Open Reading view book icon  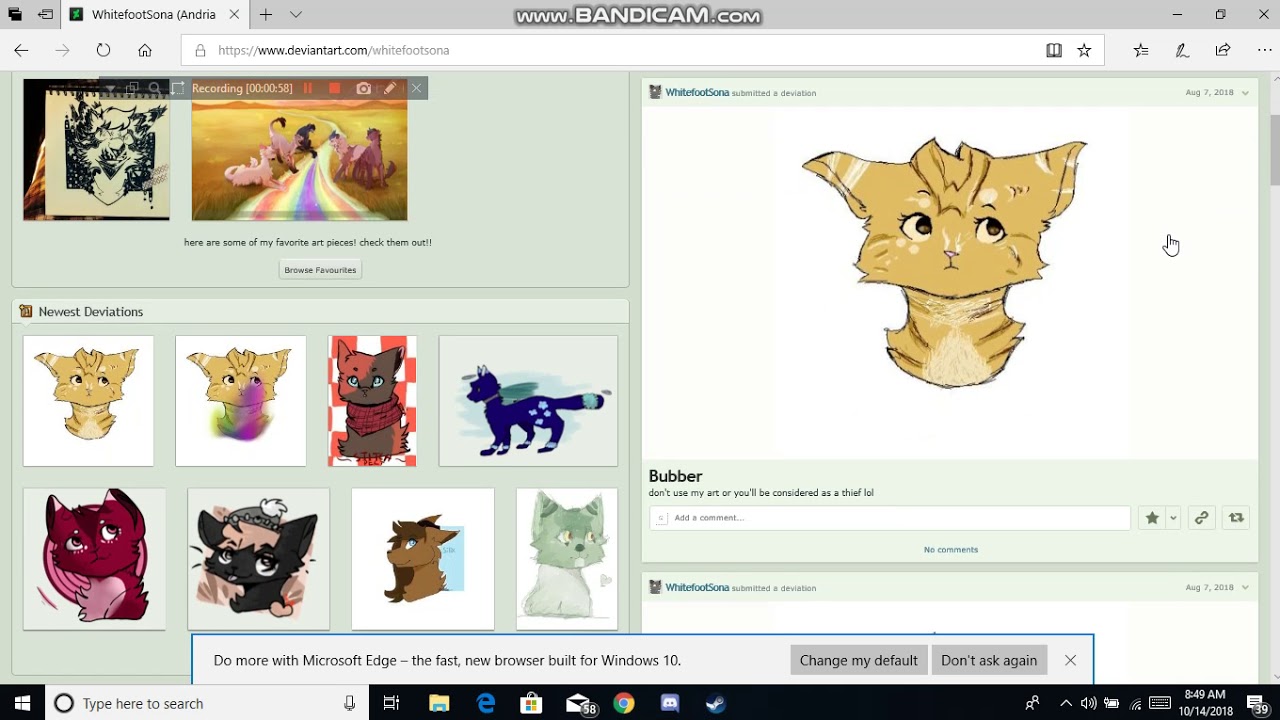click(x=1054, y=50)
